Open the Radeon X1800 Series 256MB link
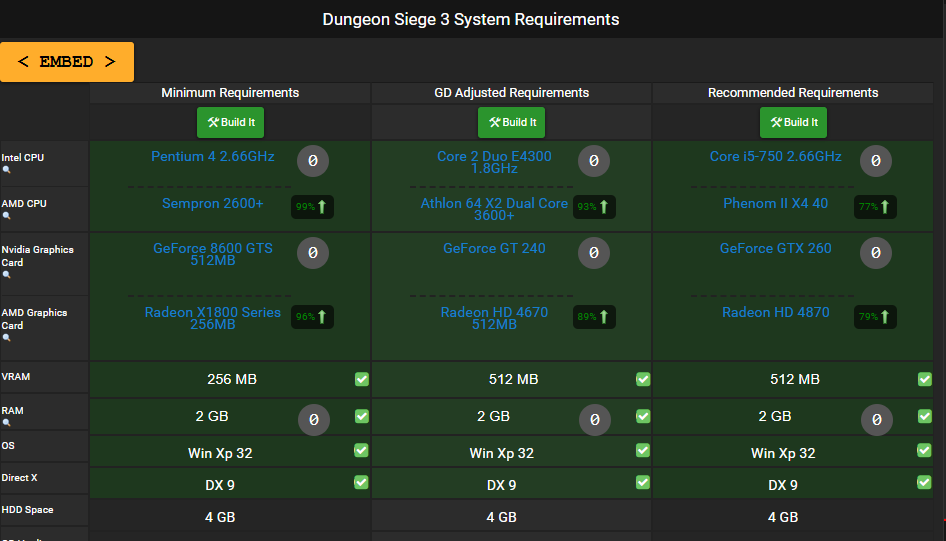The image size is (946, 541). (x=213, y=318)
